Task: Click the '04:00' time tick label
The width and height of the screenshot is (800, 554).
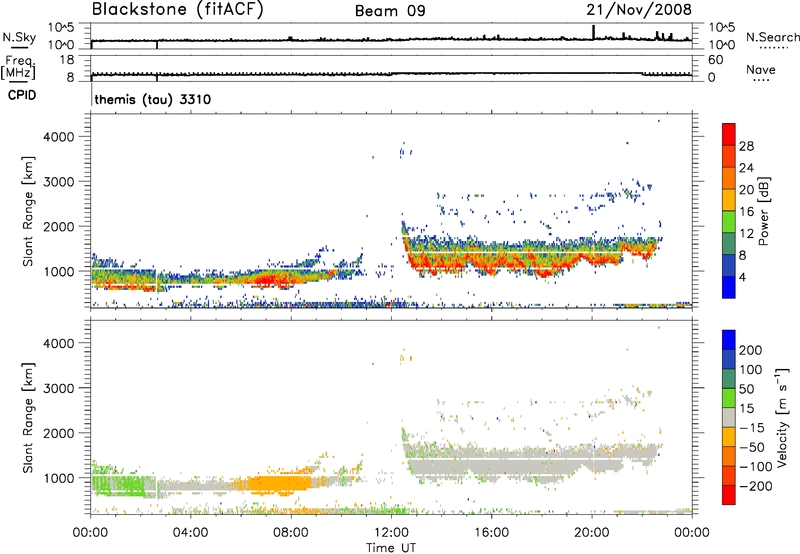Action: (x=190, y=533)
